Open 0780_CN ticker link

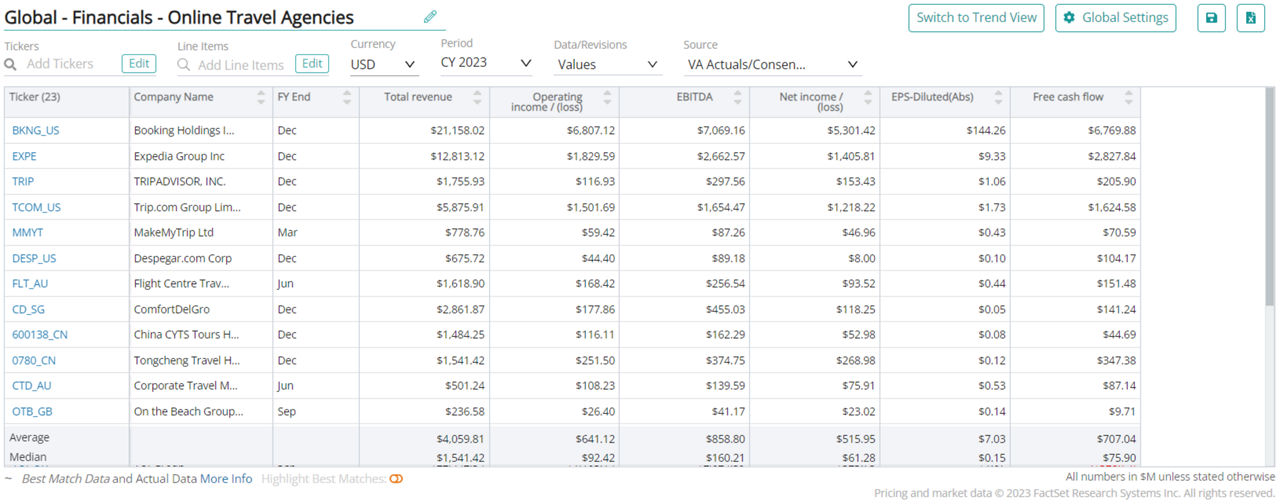coord(34,360)
